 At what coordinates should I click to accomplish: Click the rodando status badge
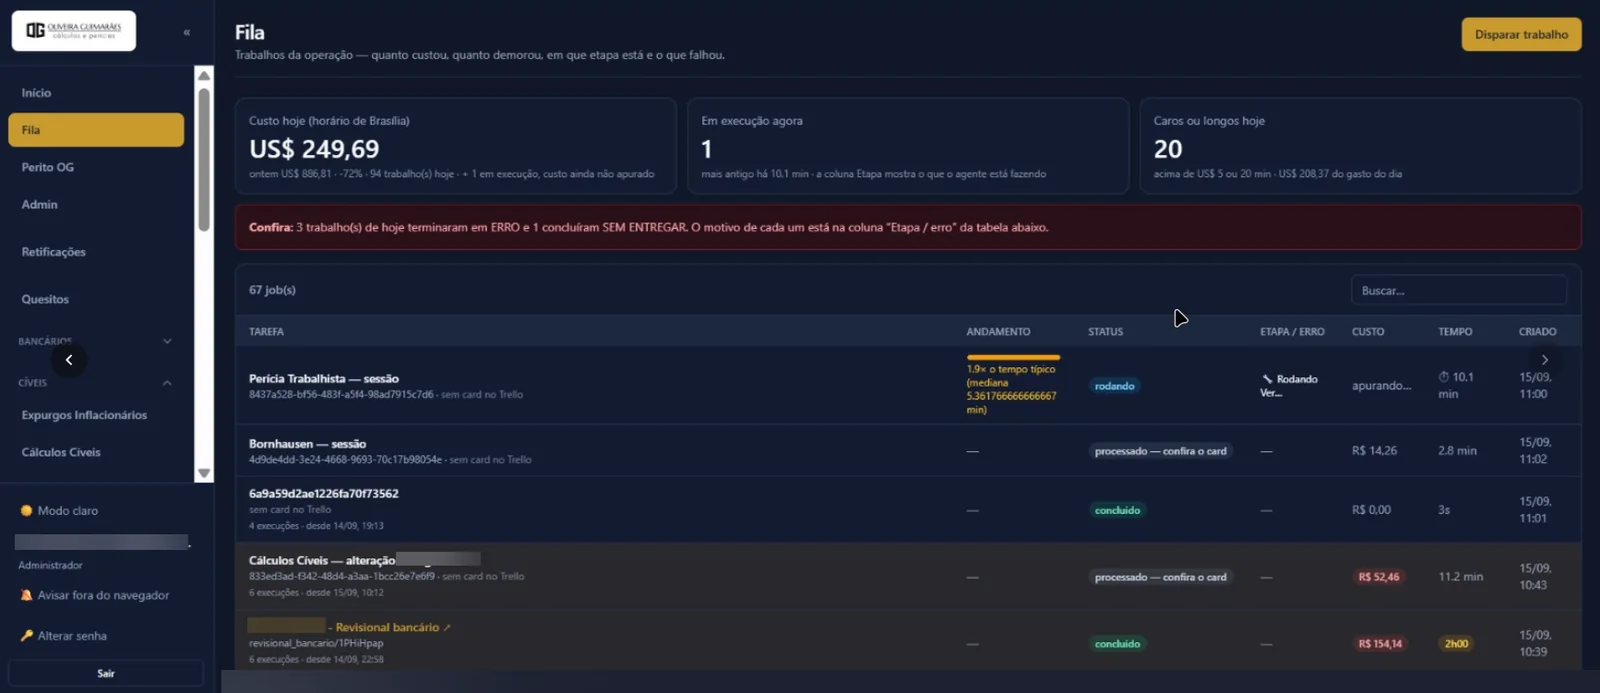(1115, 386)
